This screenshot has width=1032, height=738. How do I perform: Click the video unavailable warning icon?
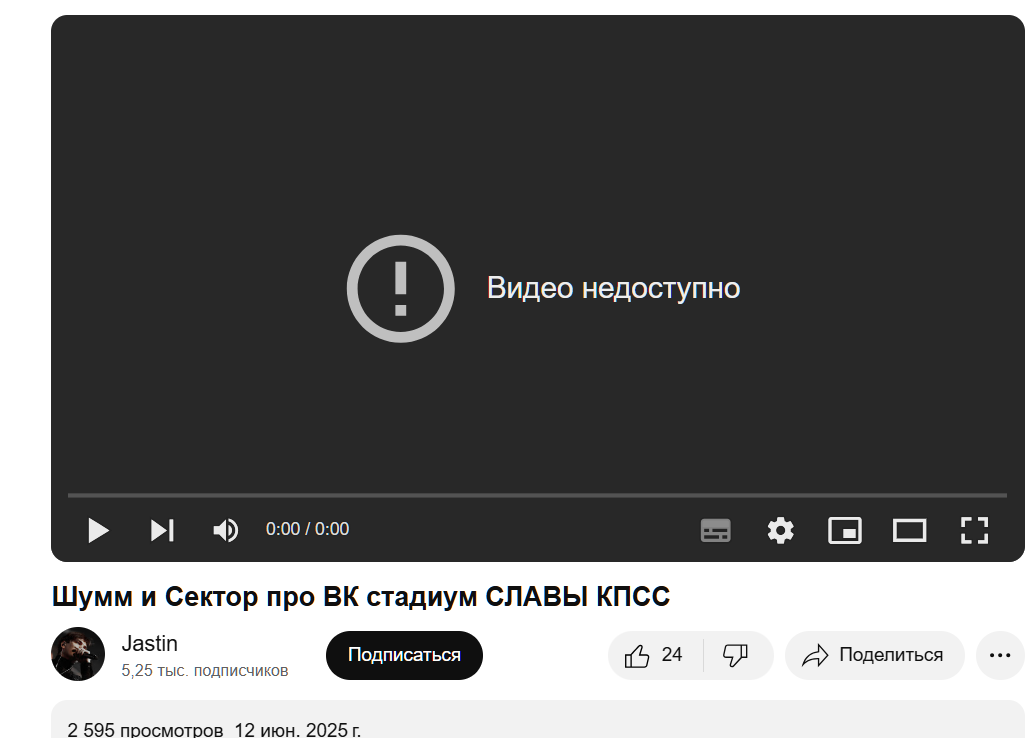click(x=401, y=289)
